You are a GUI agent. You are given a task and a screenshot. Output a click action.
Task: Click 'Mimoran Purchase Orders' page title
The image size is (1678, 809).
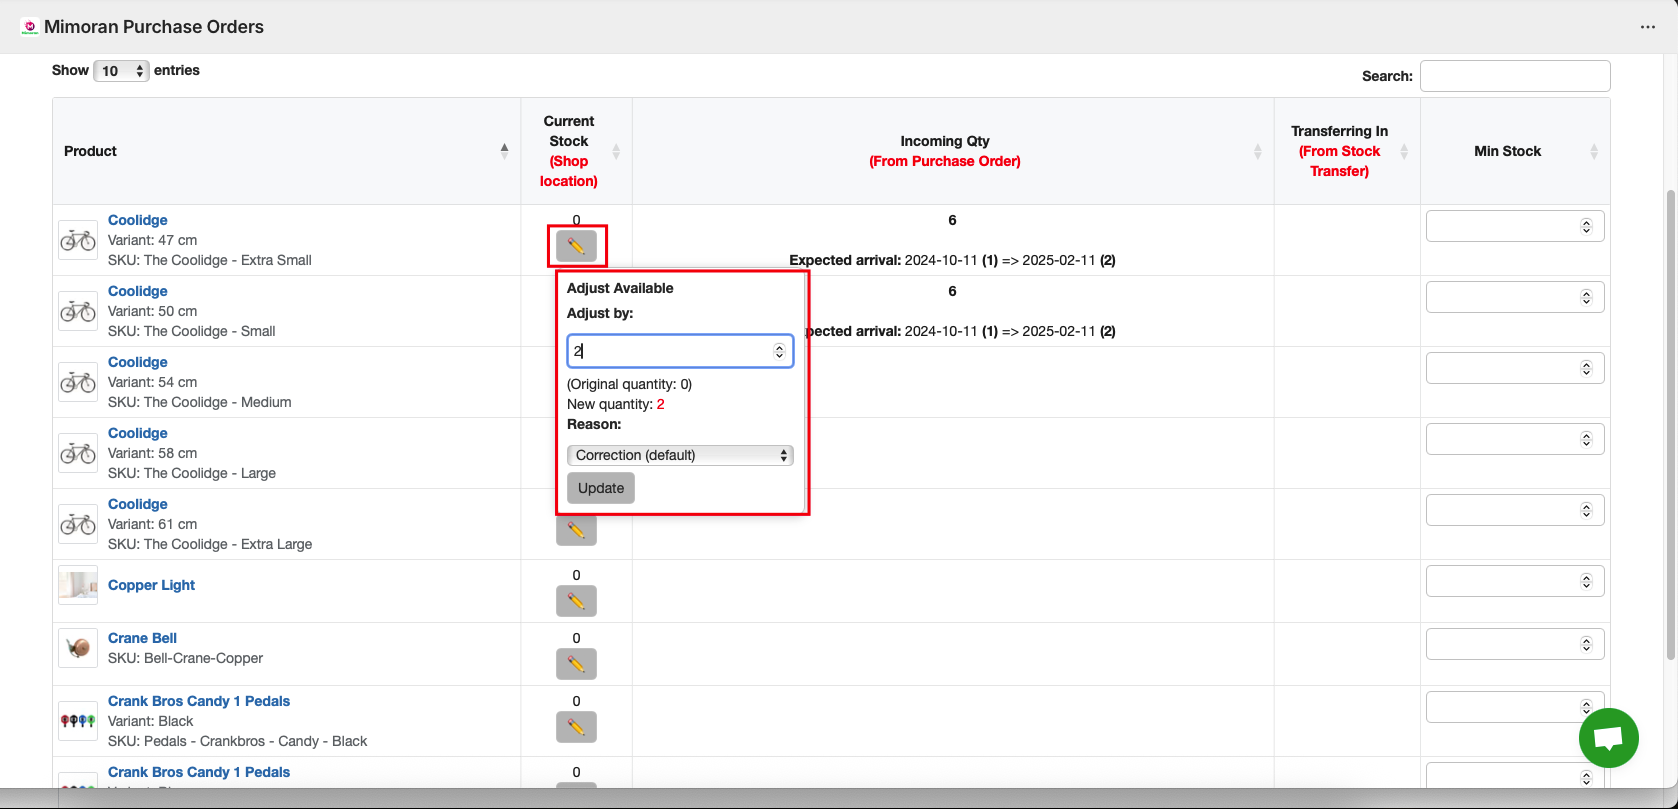pyautogui.click(x=154, y=27)
